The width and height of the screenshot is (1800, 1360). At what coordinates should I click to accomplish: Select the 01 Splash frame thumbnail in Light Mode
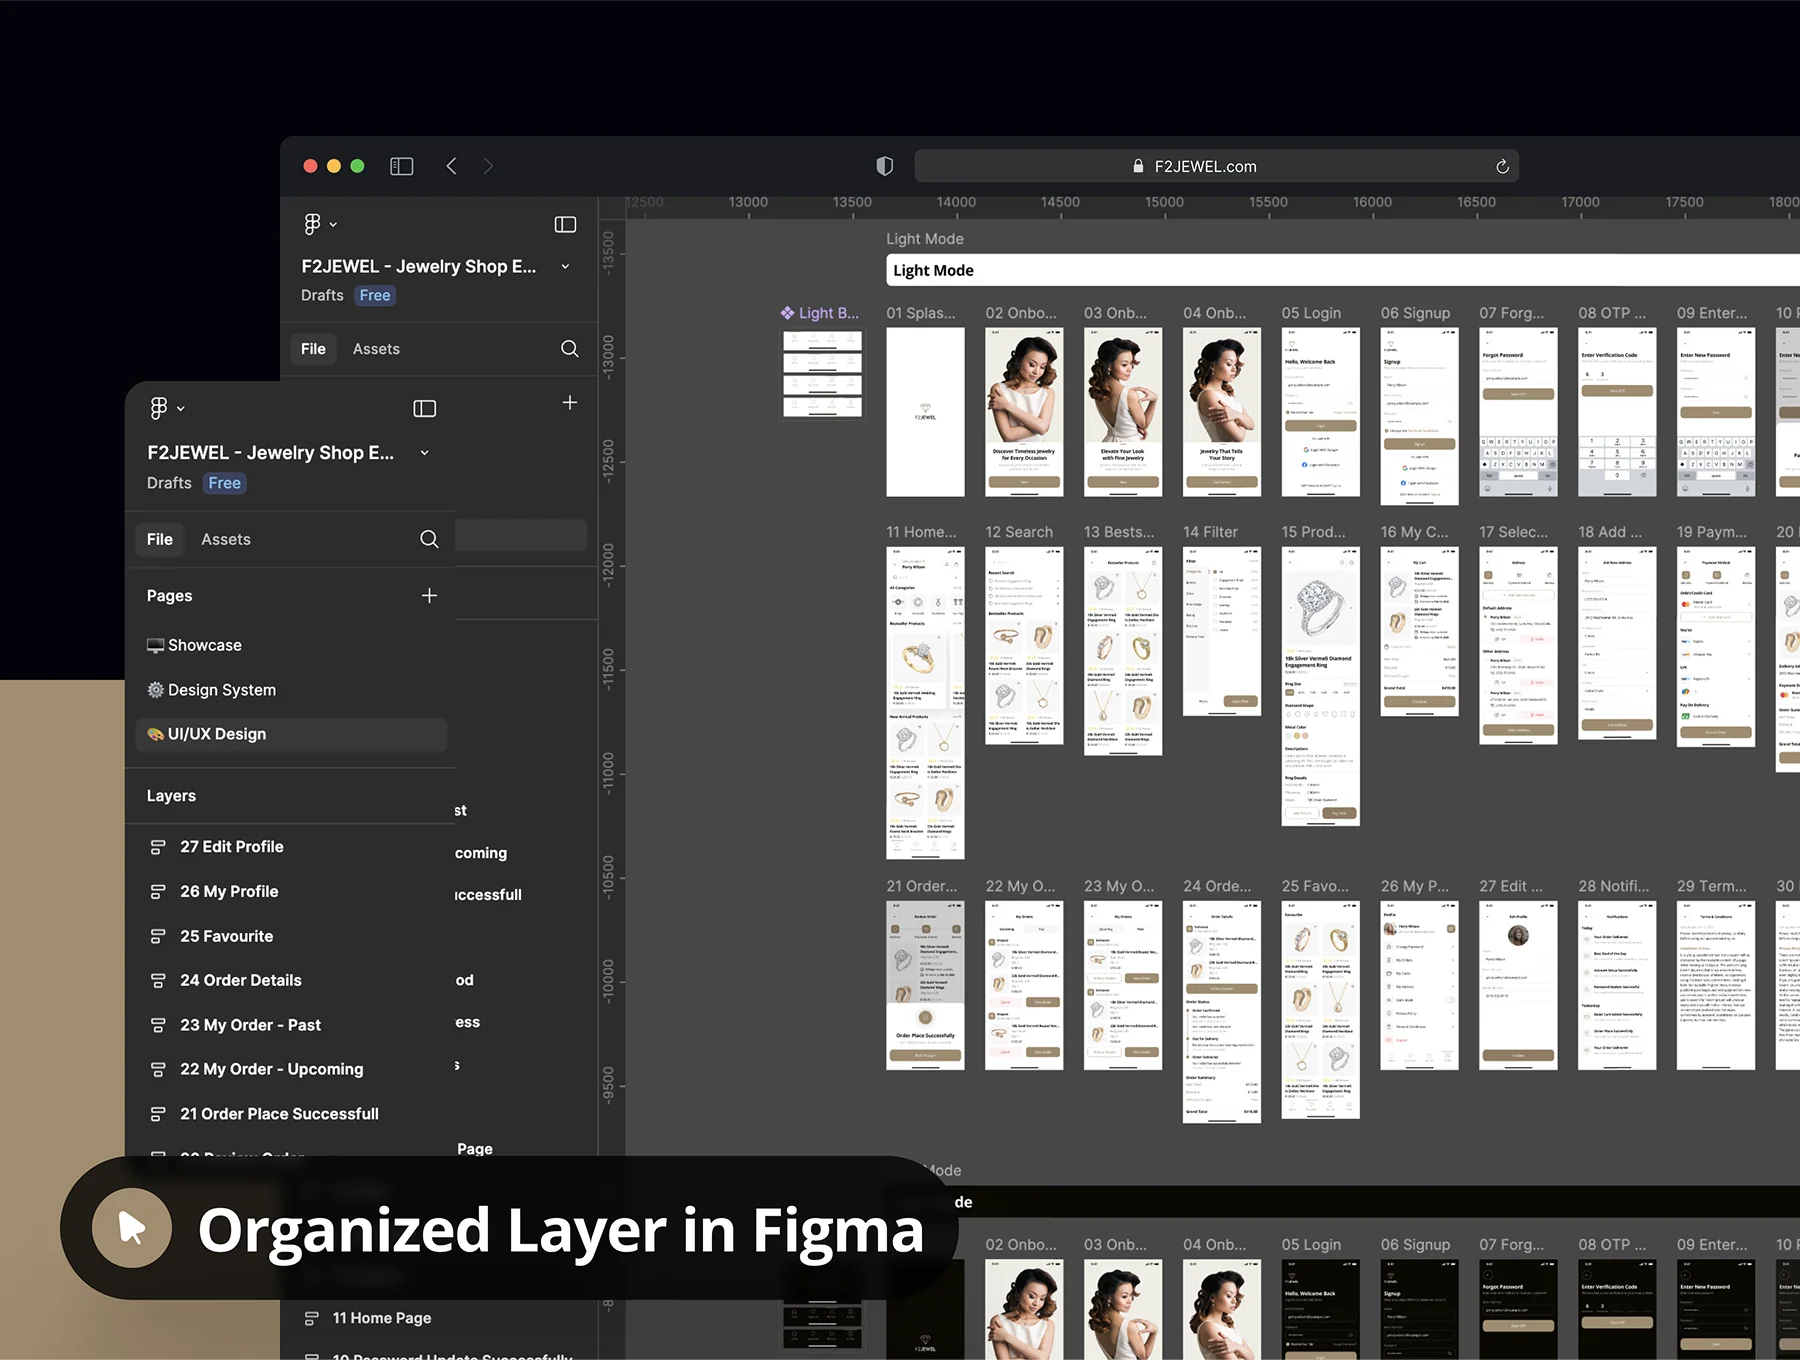925,412
